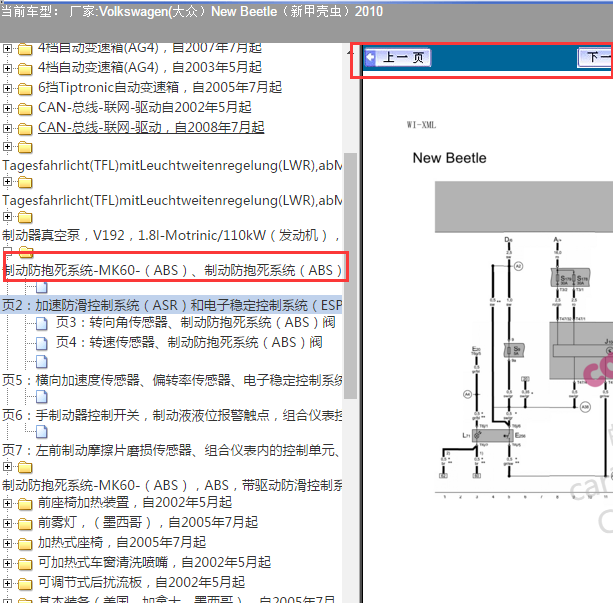Click folder icon of 加热式座椅
Viewport: 613px width, 603px height.
coord(25,544)
